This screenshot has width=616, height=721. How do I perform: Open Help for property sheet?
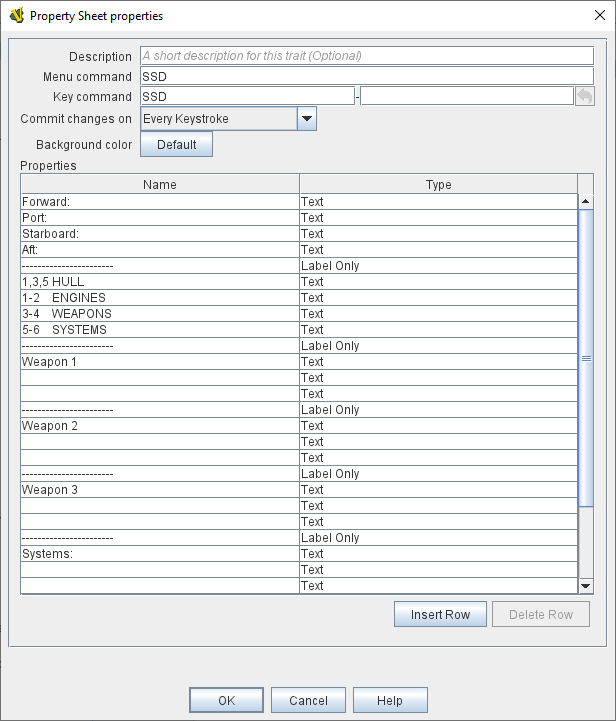click(x=390, y=701)
